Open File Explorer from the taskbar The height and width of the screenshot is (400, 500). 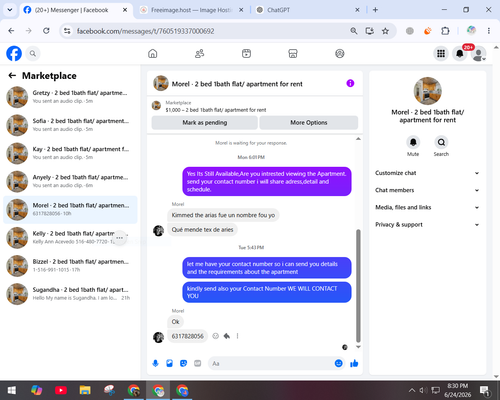(85, 390)
